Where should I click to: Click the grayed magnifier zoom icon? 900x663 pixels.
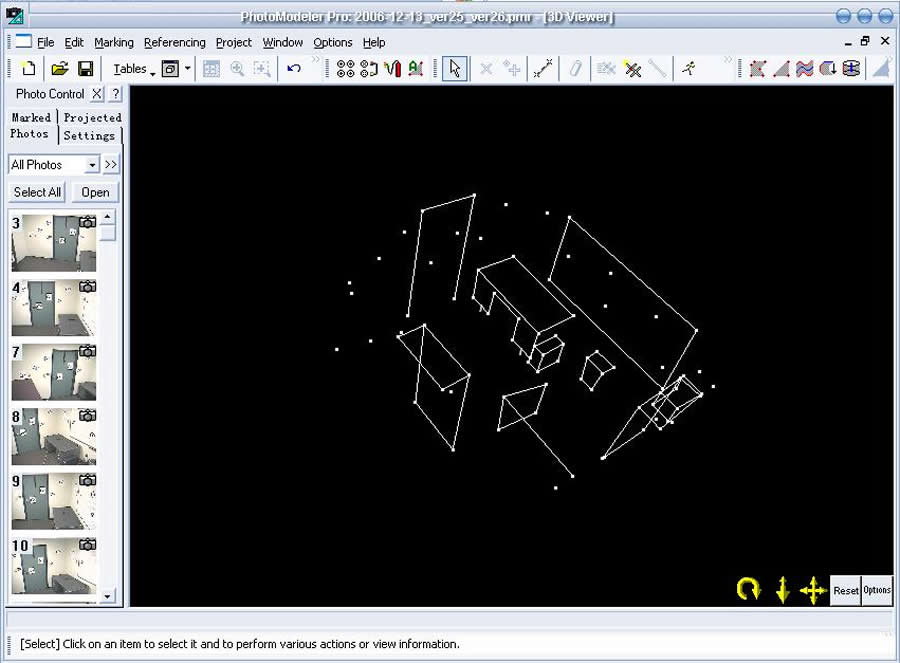[x=237, y=69]
